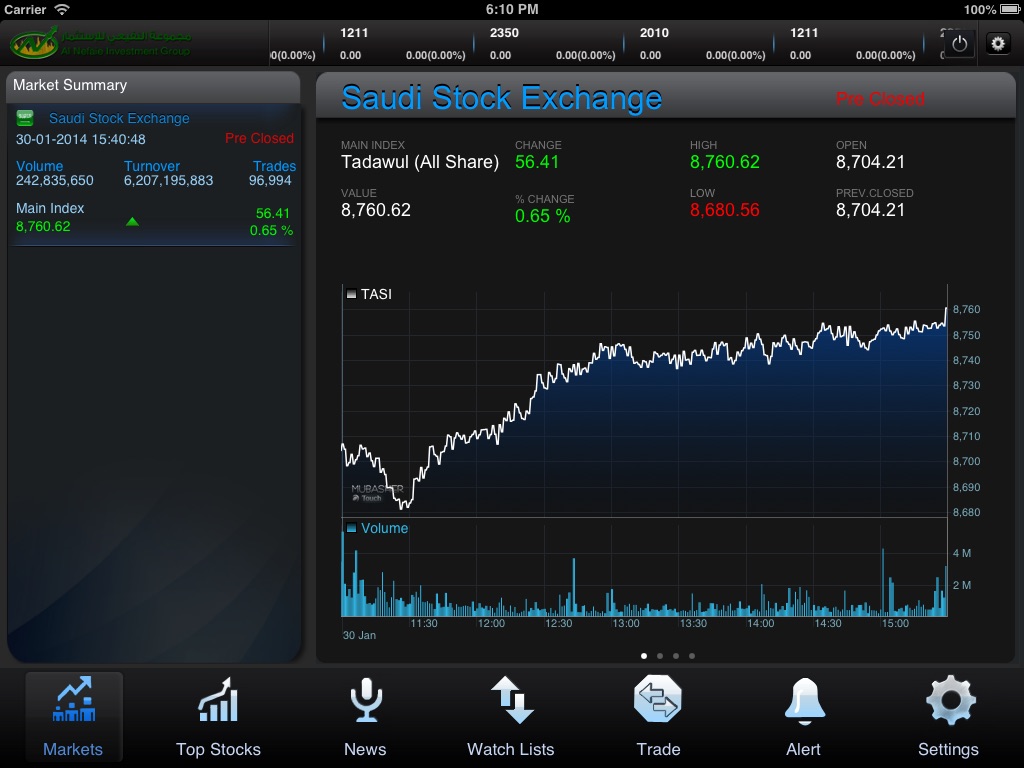Toggle the Volume series legend box

[351, 528]
